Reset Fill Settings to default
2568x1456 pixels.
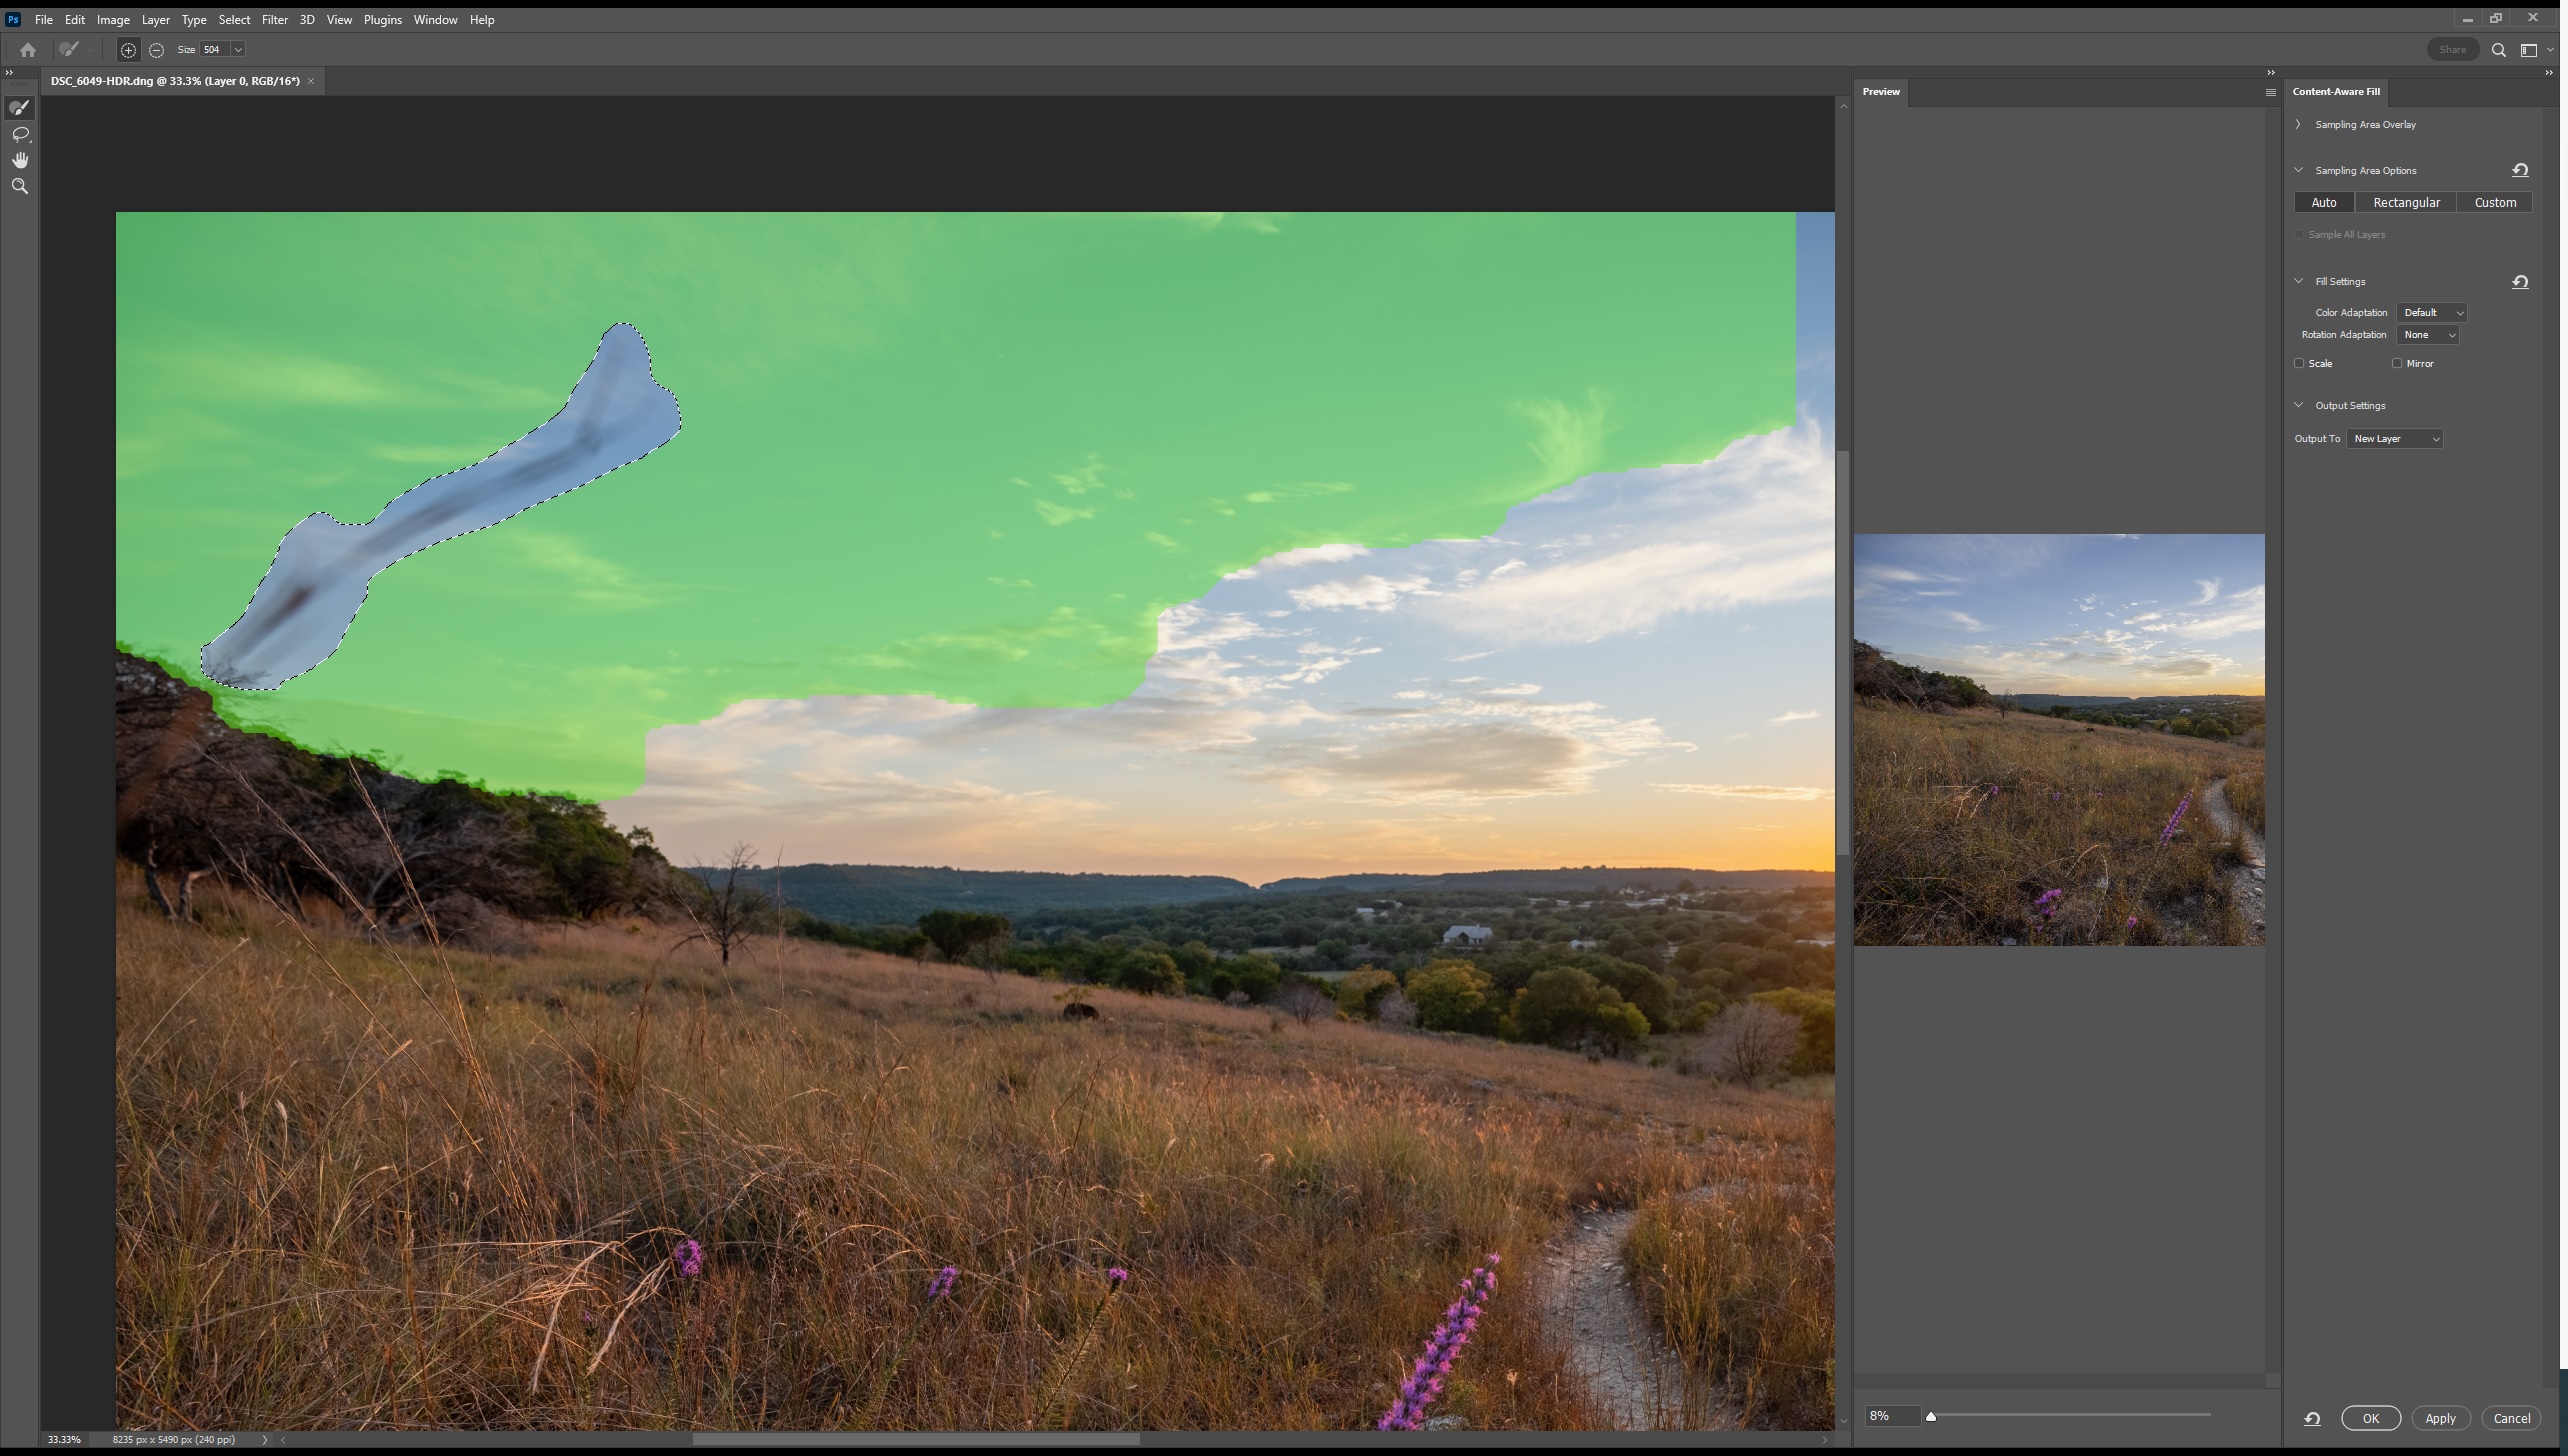[2520, 282]
